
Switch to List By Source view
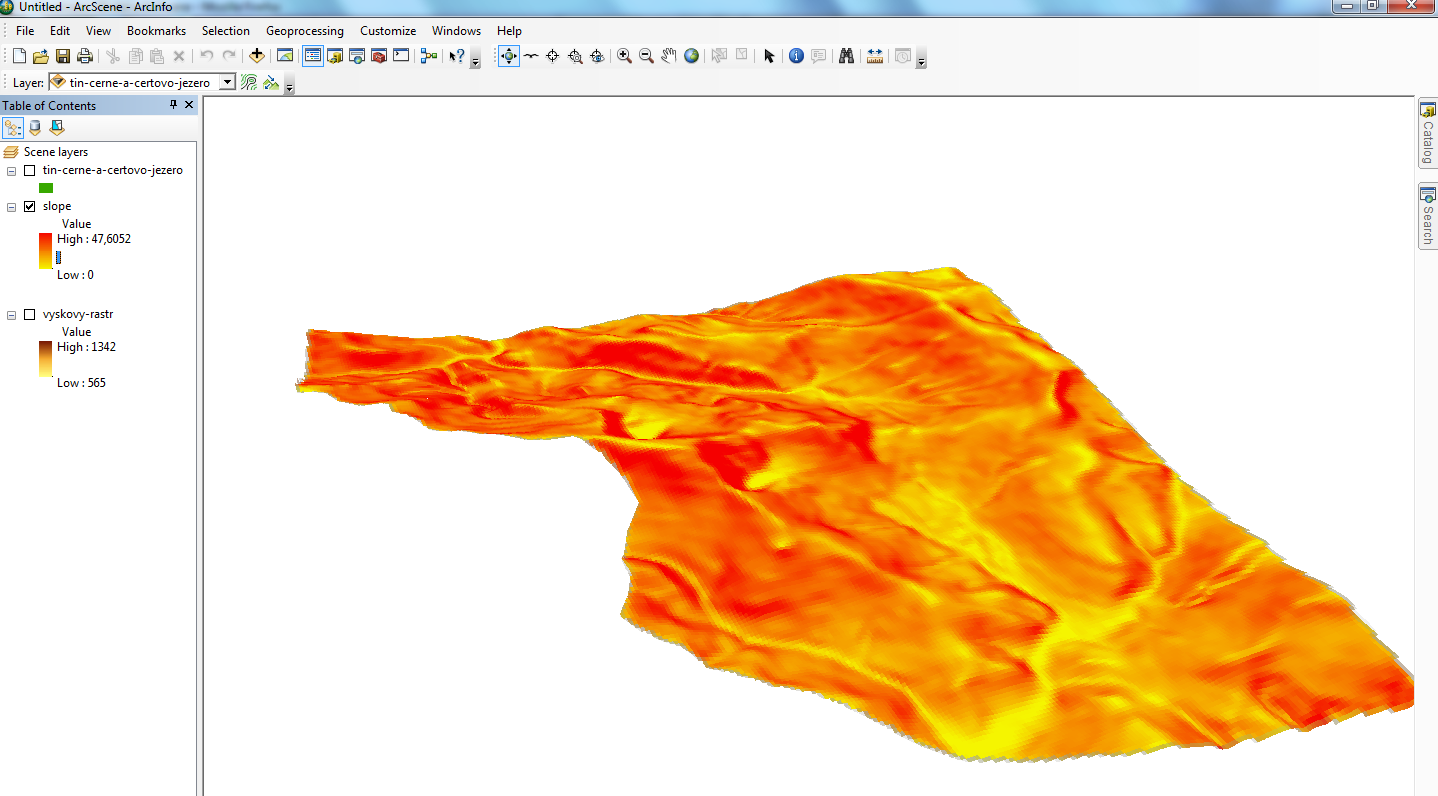pos(35,127)
